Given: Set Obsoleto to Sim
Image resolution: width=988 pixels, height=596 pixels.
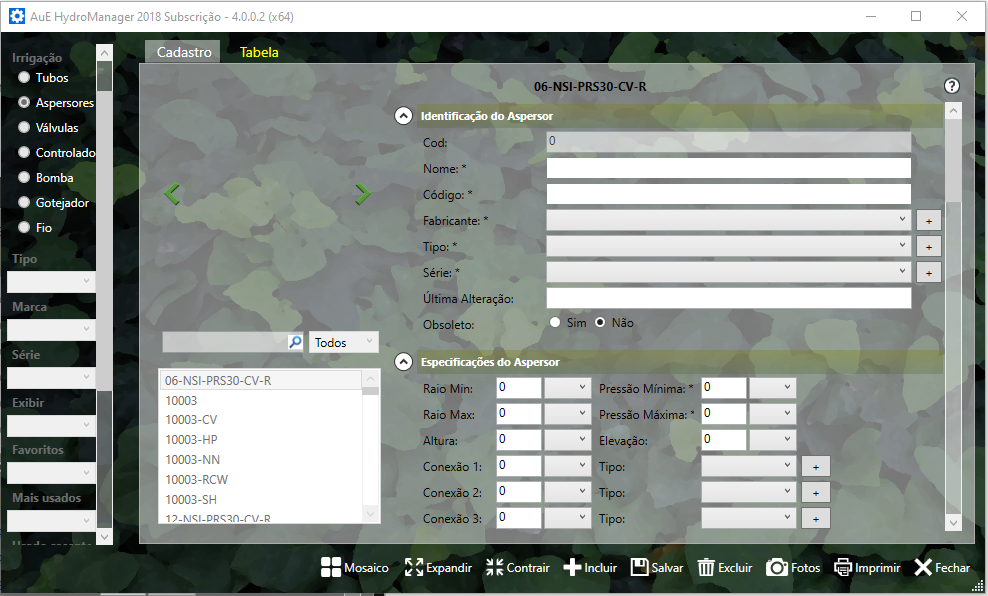Looking at the screenshot, I should click(x=555, y=322).
